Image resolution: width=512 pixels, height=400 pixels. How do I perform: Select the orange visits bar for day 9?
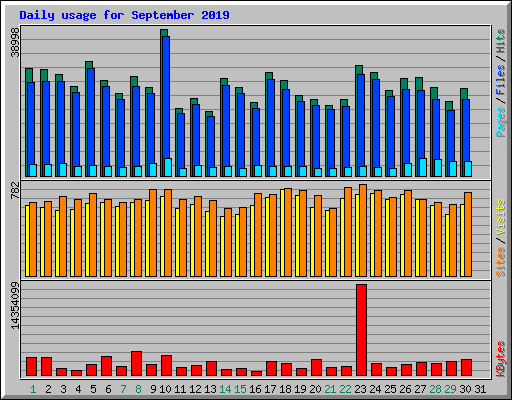[x=153, y=233]
